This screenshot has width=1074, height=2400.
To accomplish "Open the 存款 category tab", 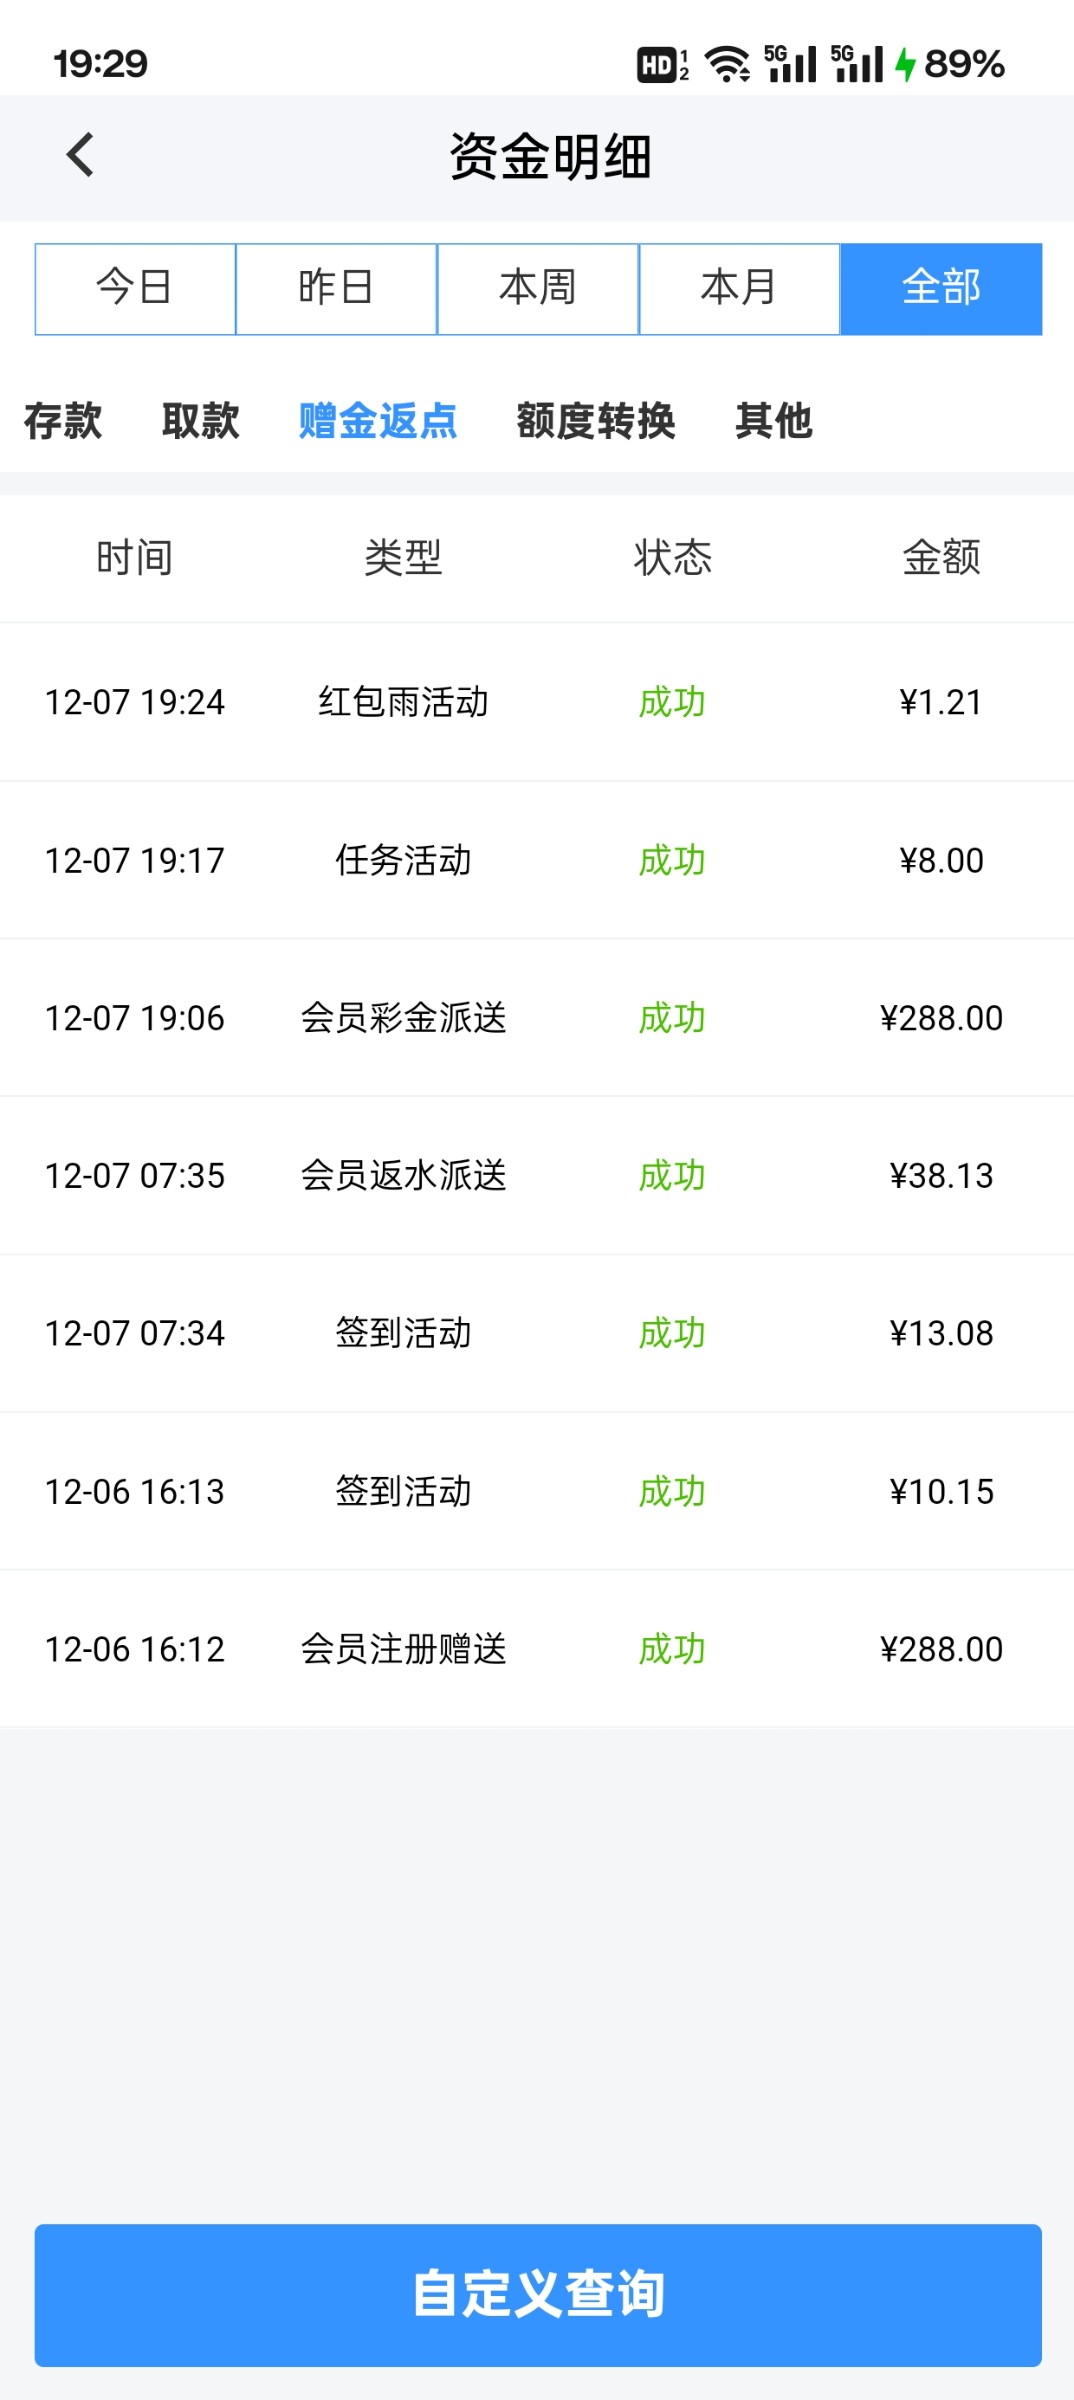I will (63, 421).
